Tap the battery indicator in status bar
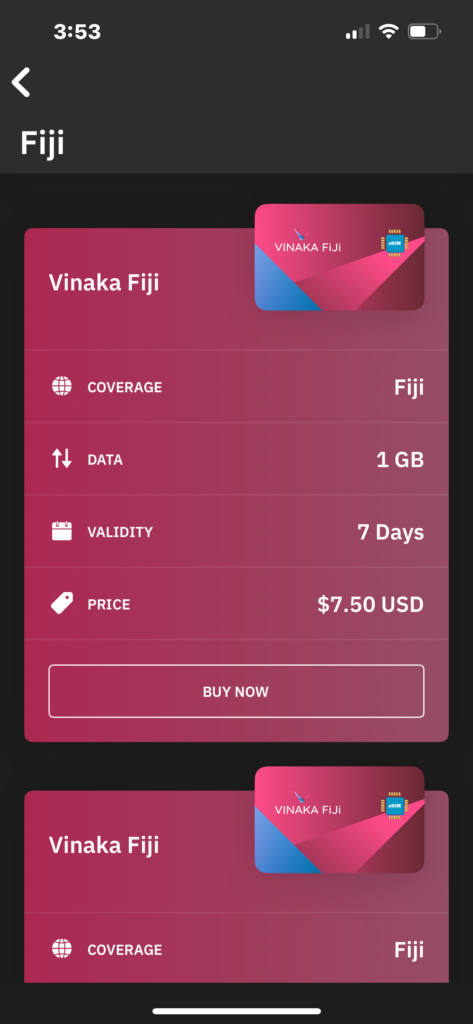 coord(424,31)
